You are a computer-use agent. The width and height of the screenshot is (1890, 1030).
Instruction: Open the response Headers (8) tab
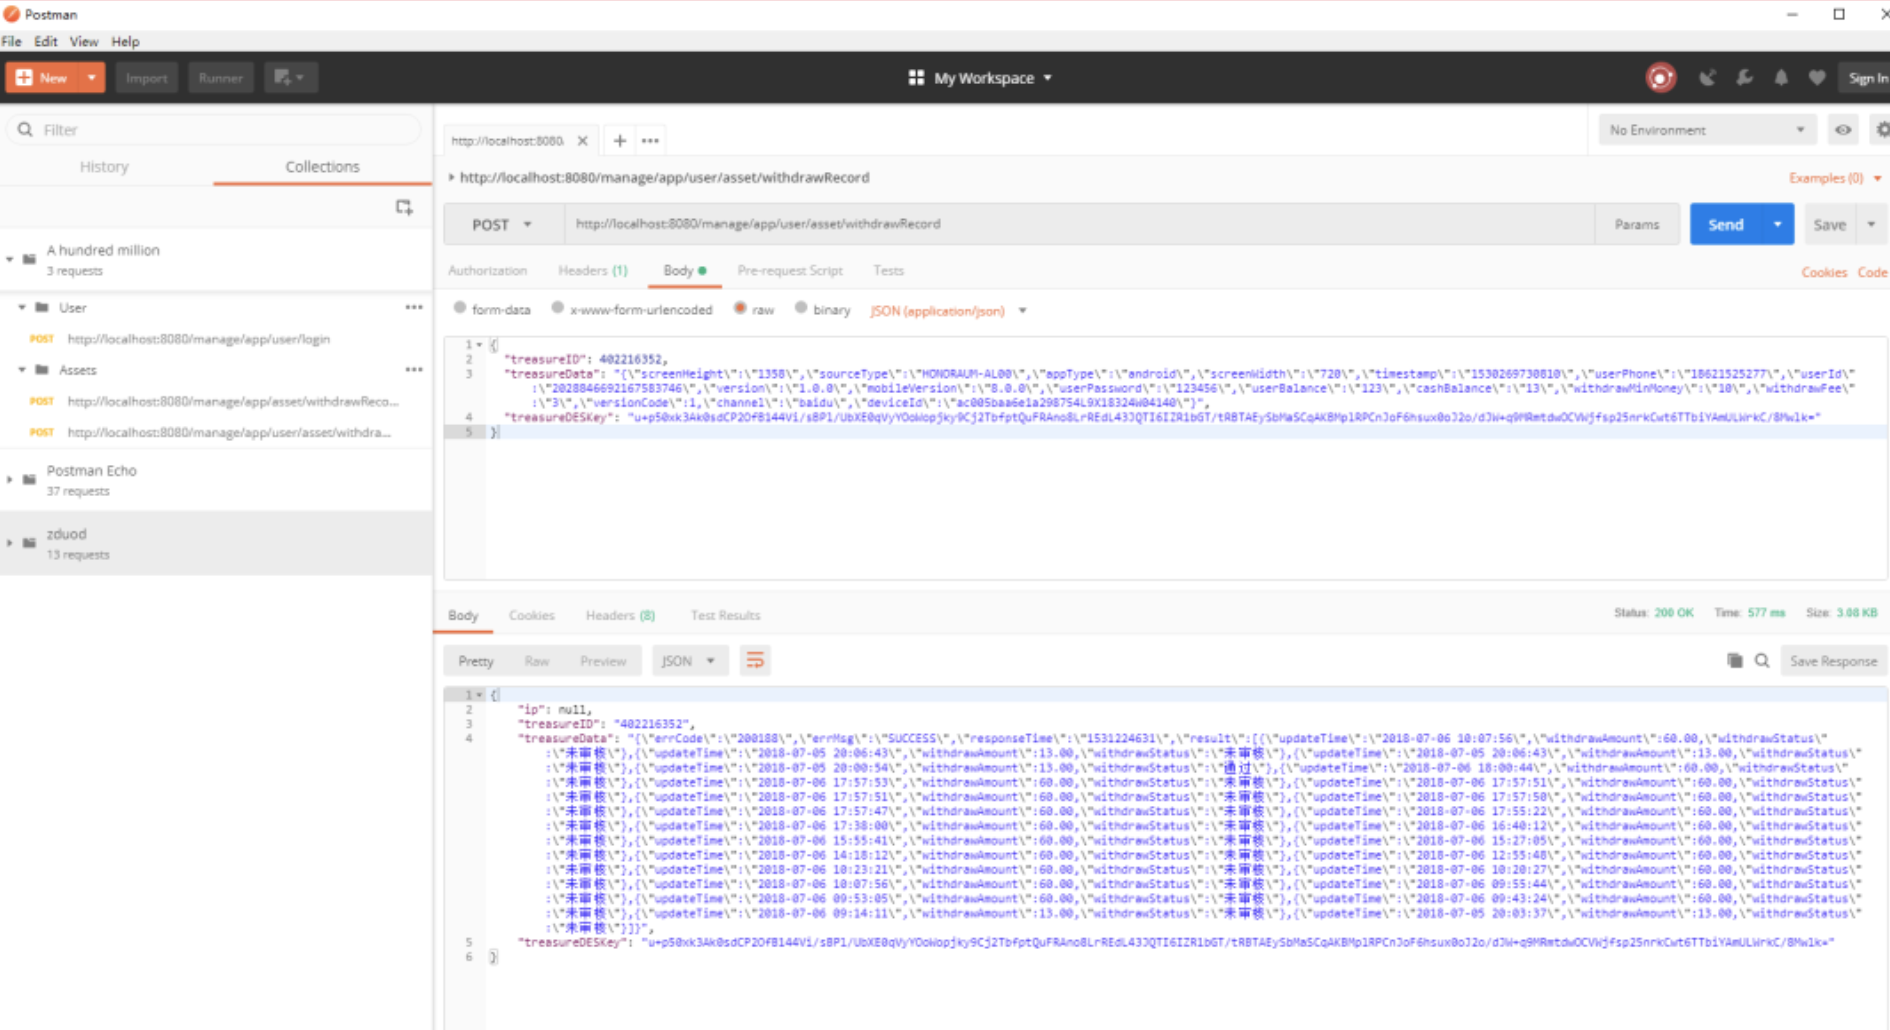(620, 615)
